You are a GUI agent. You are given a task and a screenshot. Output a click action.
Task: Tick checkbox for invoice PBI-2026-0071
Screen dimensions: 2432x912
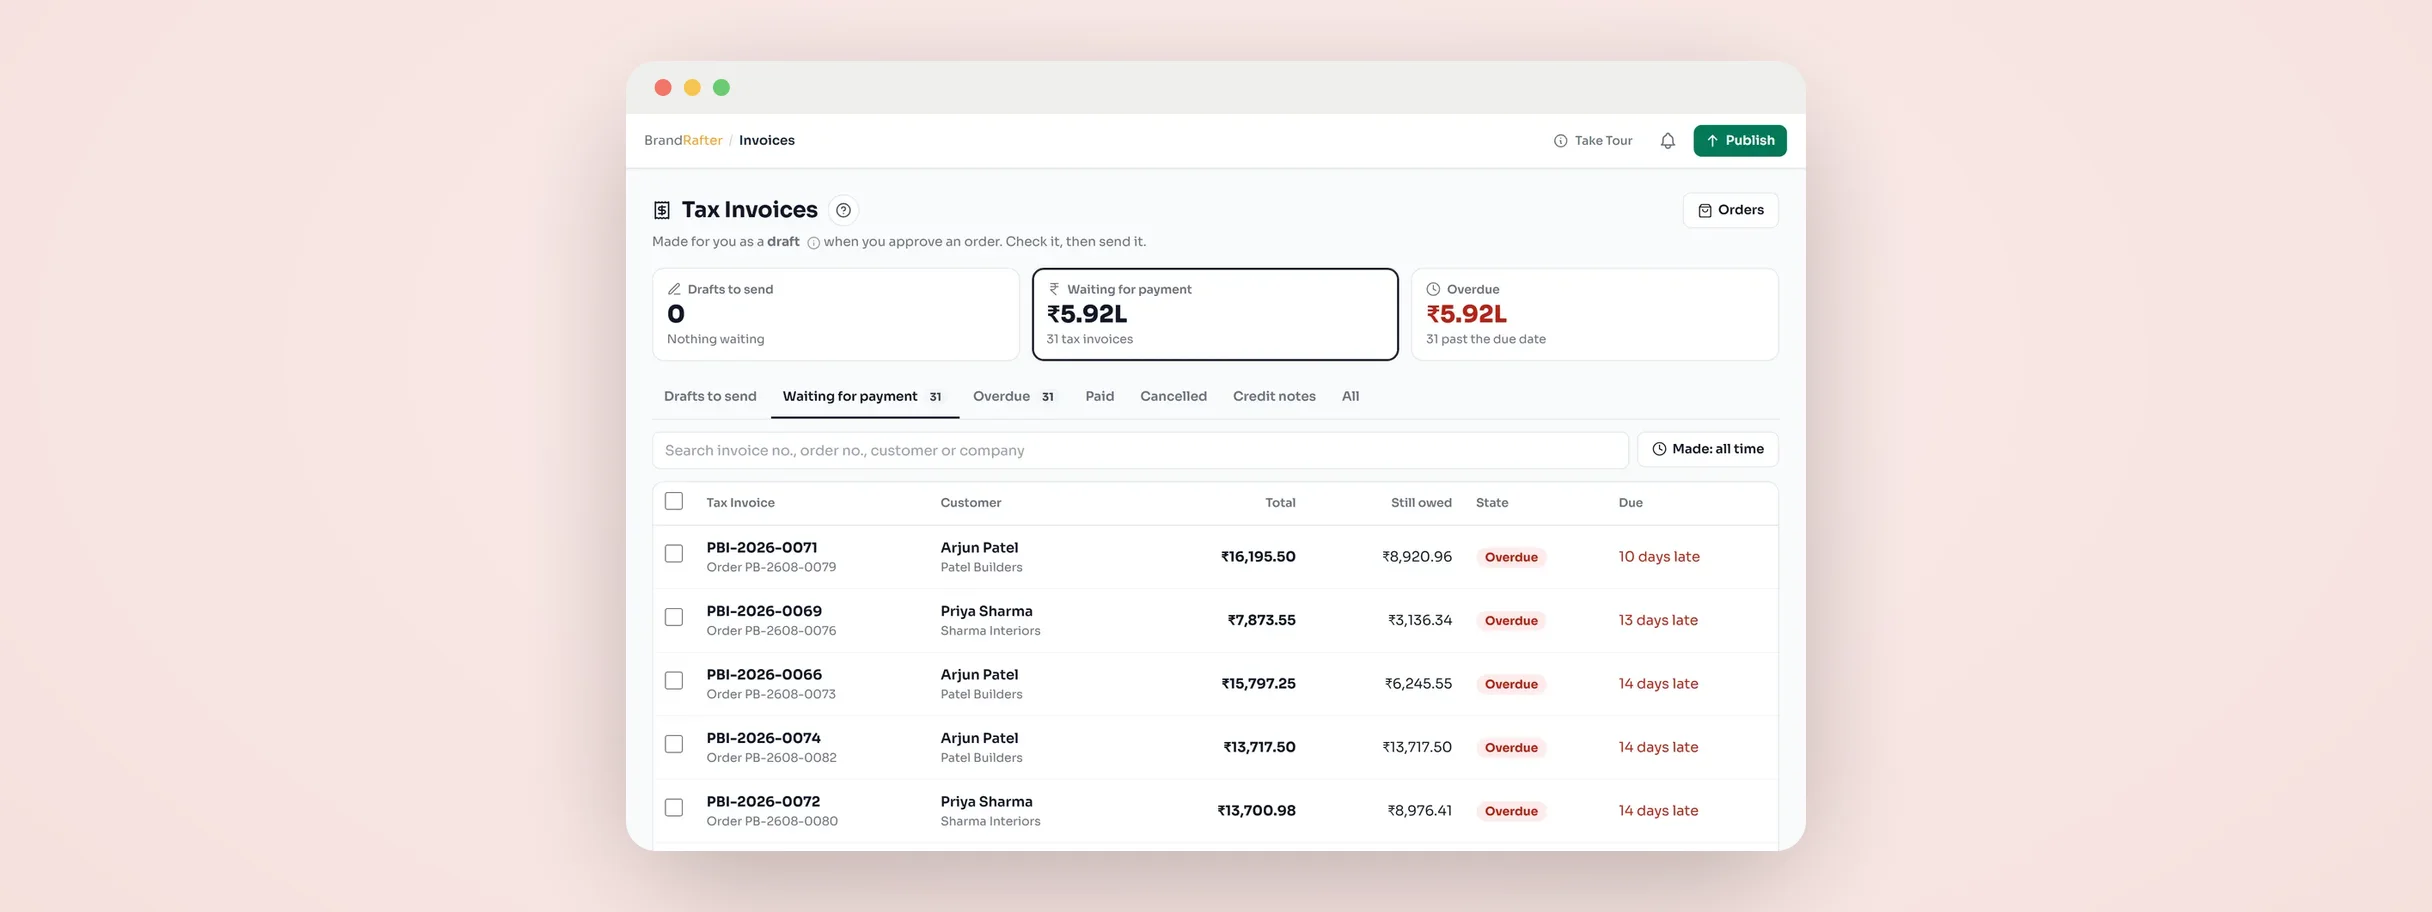pos(674,554)
